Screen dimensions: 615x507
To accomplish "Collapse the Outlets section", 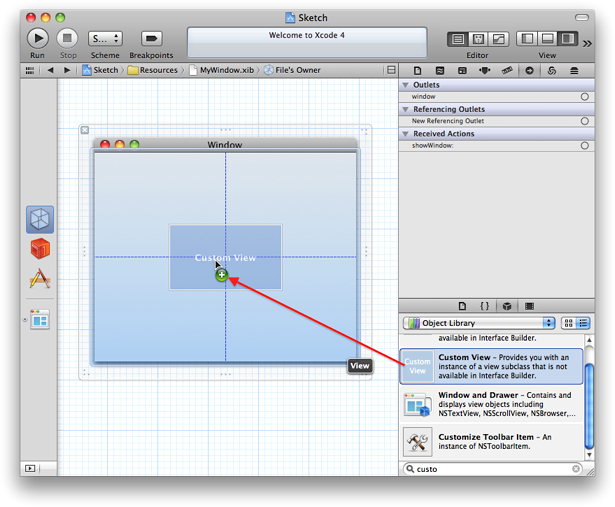I will point(406,85).
